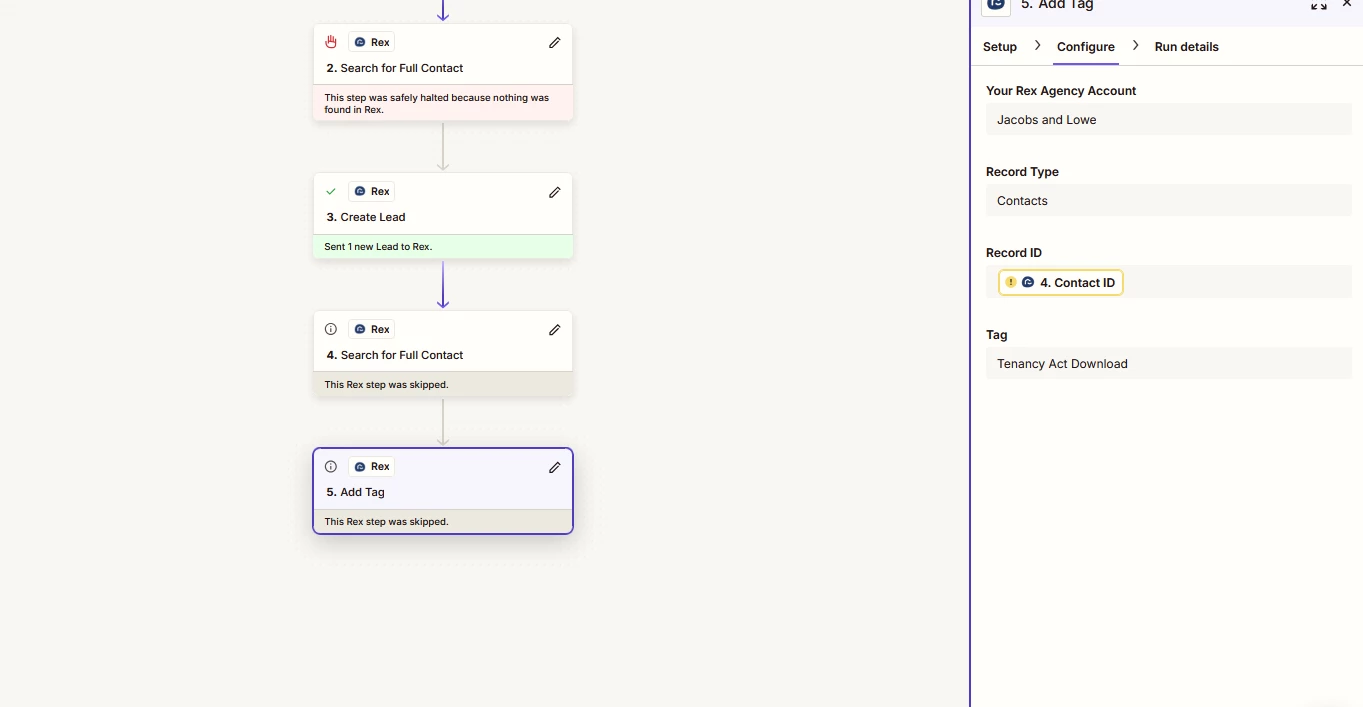
Task: Click the 'Record Type' label
Action: point(1022,172)
